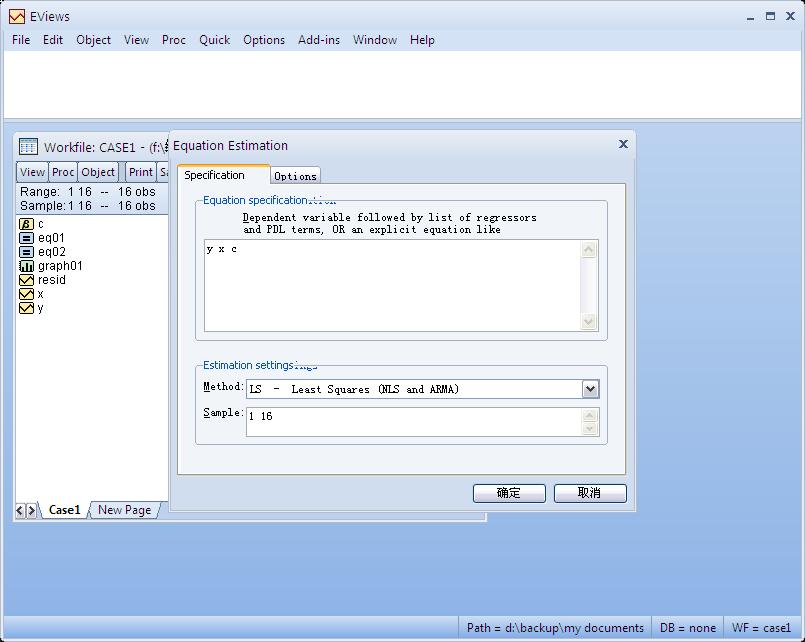Select the y series icon
The image size is (805, 642).
(x=26, y=308)
